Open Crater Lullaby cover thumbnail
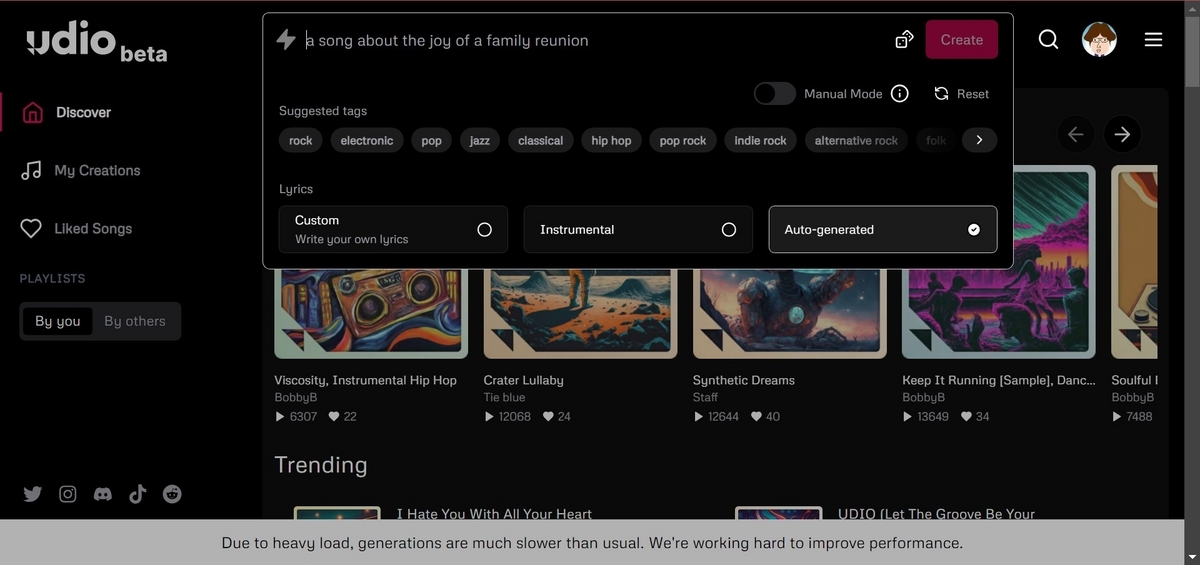The image size is (1200, 565). pyautogui.click(x=580, y=314)
